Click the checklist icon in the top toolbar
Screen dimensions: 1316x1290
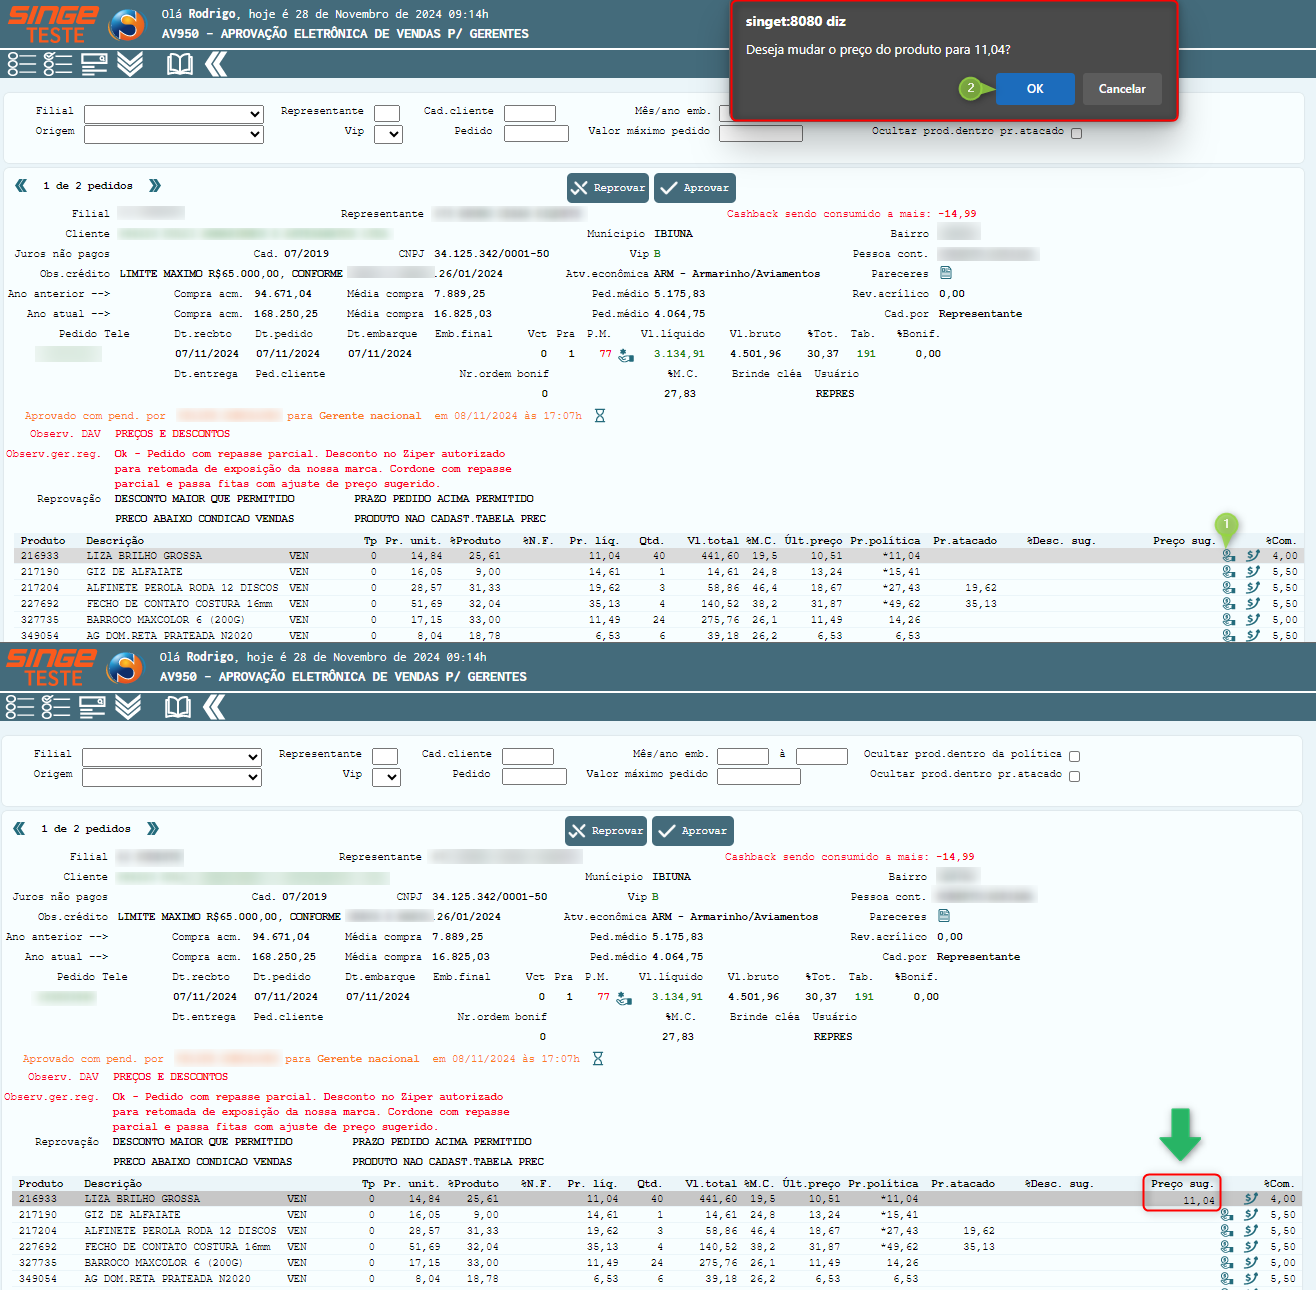click(58, 65)
